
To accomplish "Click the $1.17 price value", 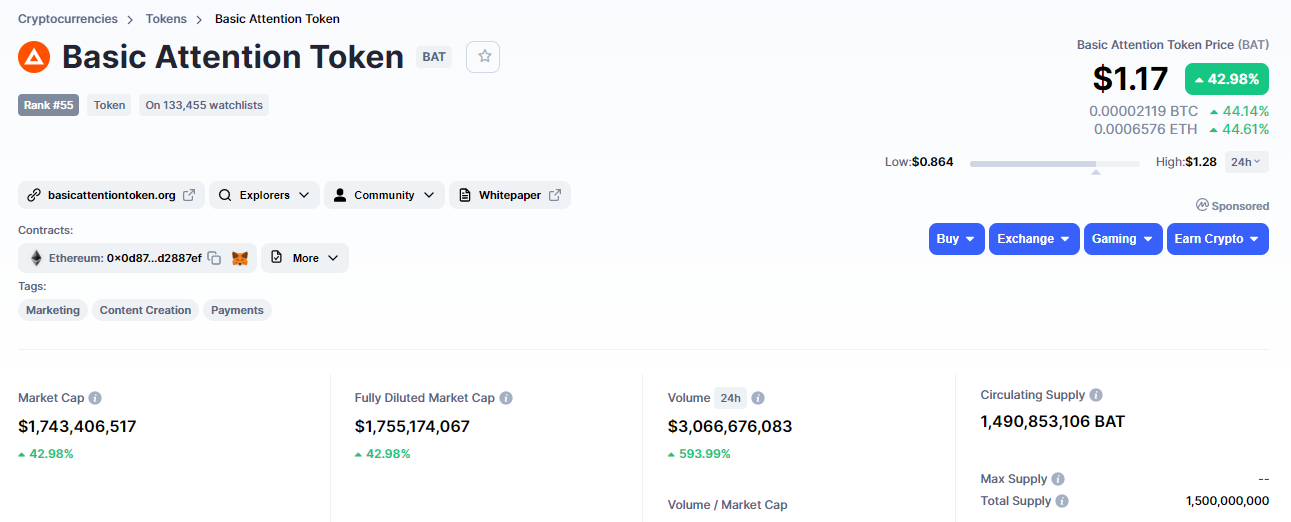I will (1130, 79).
